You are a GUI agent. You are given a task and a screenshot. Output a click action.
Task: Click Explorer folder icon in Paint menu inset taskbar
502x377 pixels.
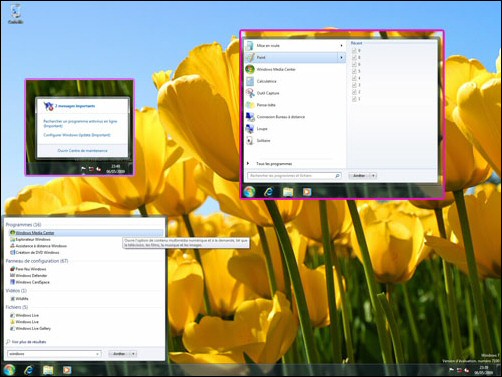[x=288, y=192]
